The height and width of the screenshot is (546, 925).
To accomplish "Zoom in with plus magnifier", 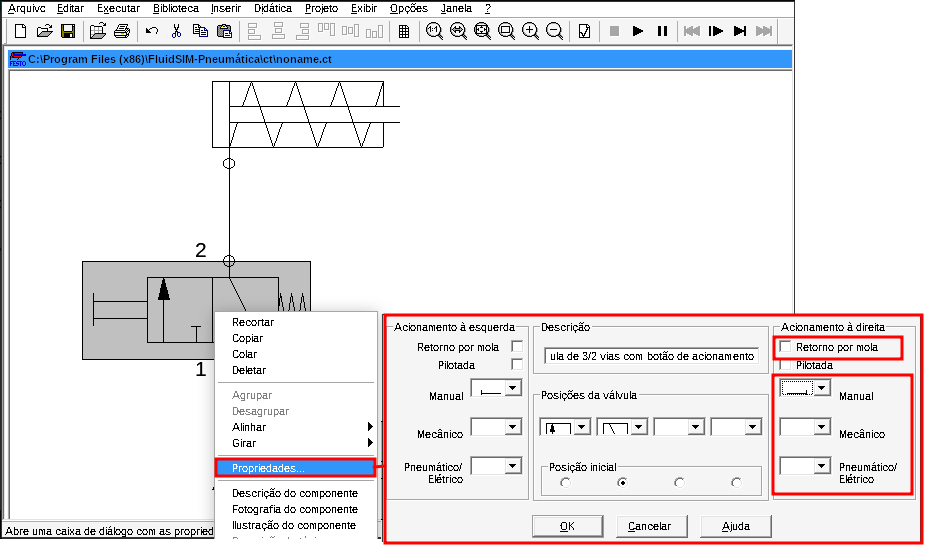I will coord(530,31).
